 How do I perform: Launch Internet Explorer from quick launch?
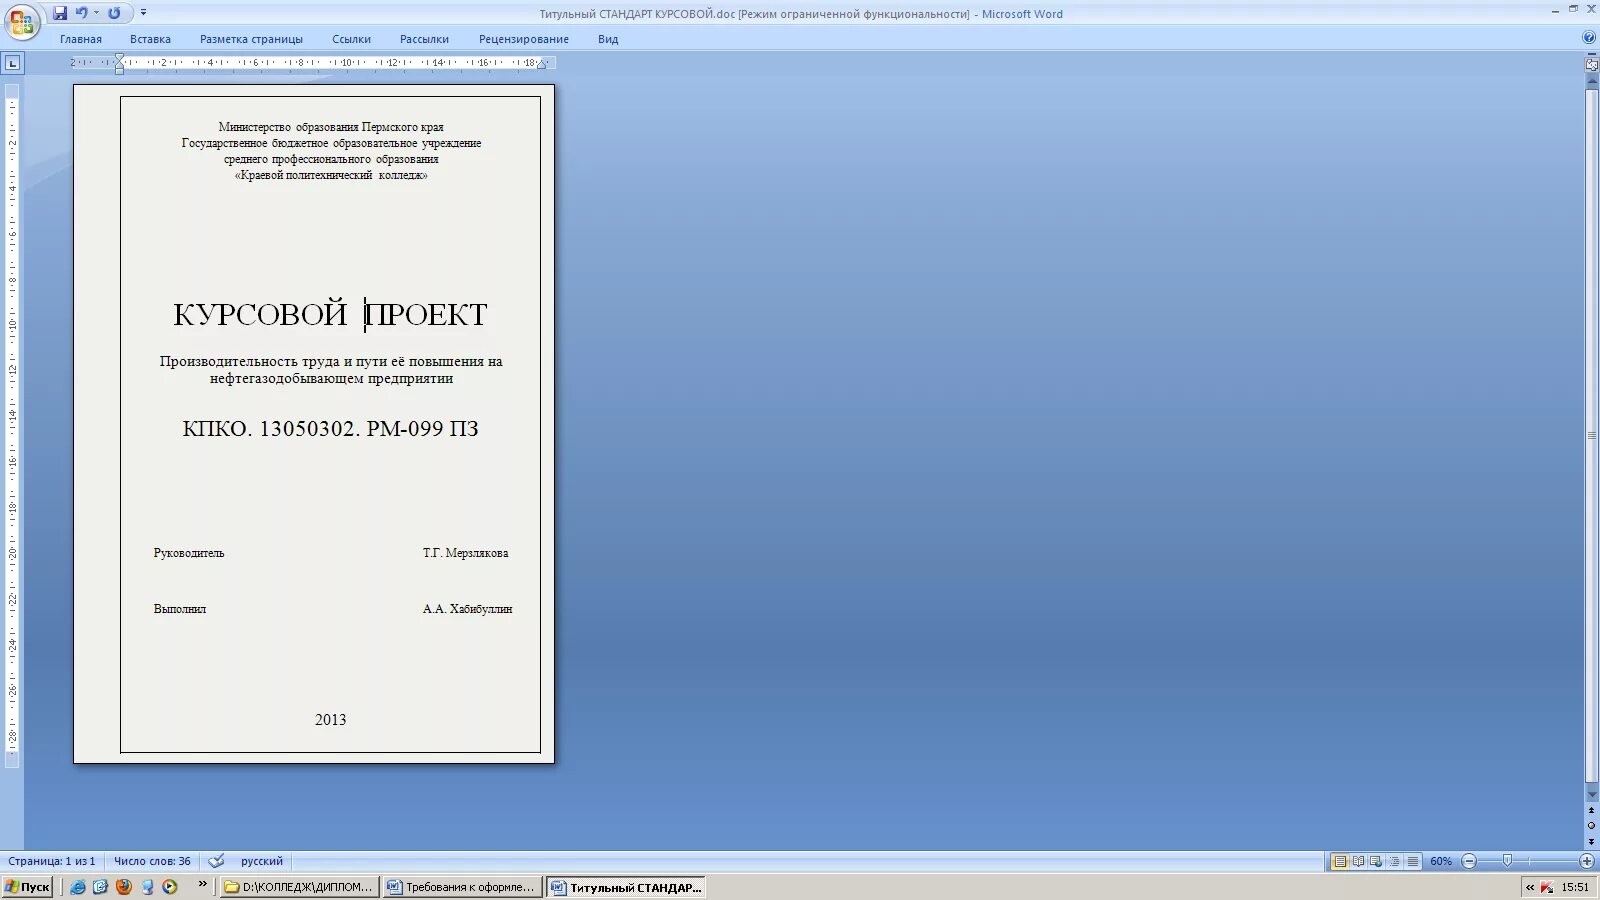77,887
